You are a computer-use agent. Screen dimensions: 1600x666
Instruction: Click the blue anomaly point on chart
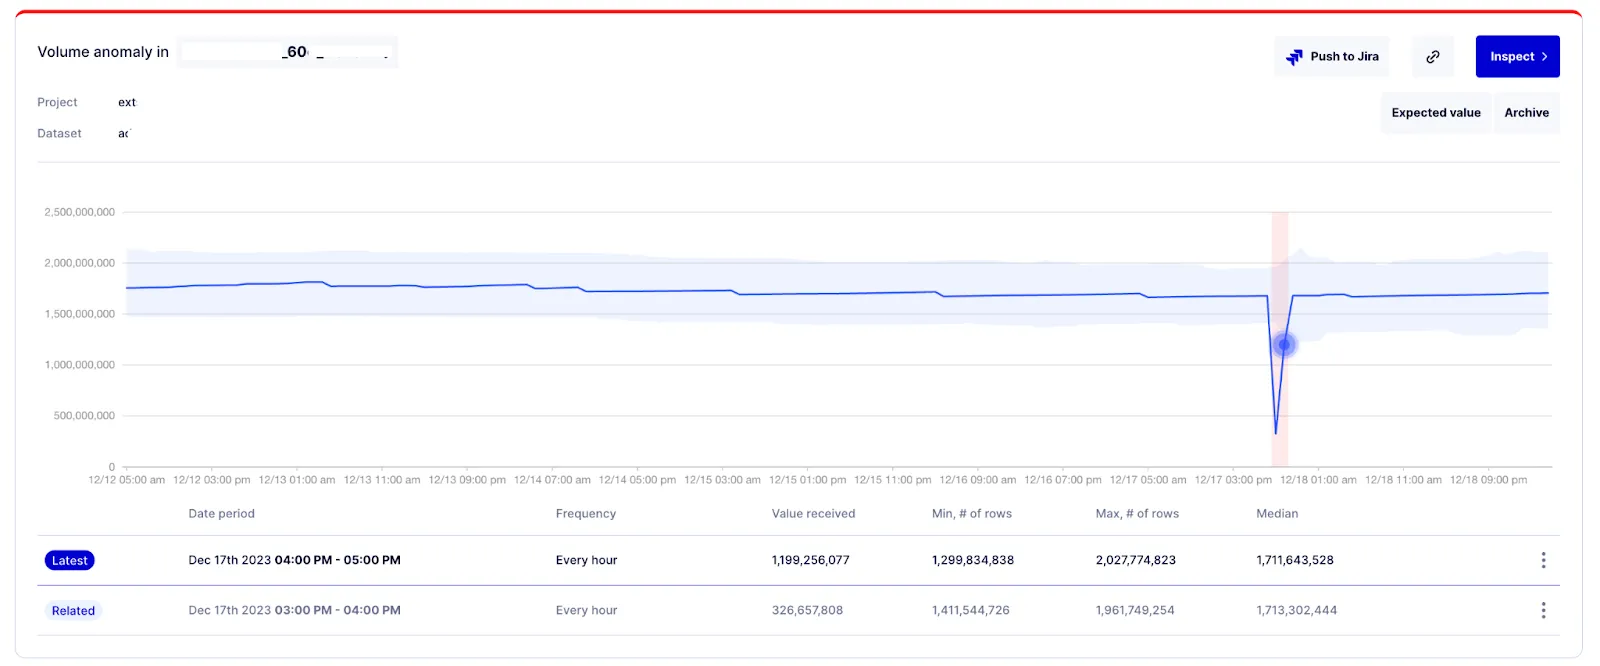point(1284,345)
